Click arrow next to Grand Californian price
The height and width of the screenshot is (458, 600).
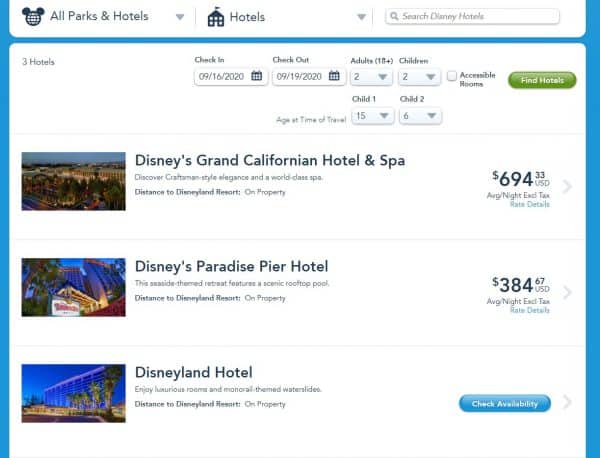(567, 186)
